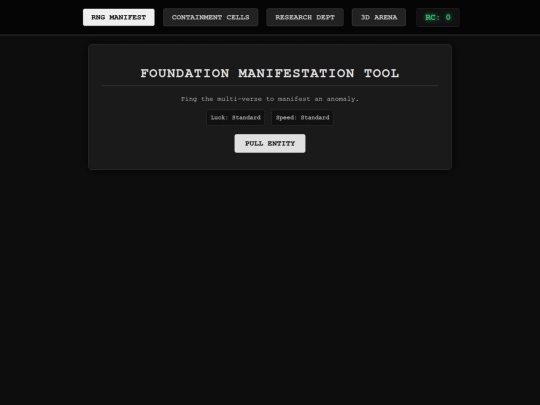Select the Luck: Standard badge
Screen dimensions: 540x405
tap(236, 117)
